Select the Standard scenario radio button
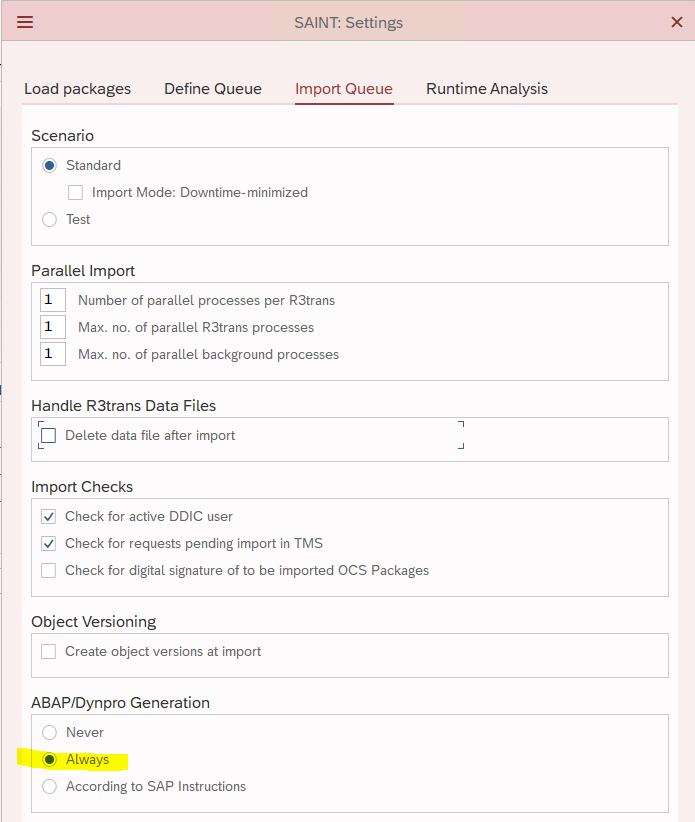 49,166
